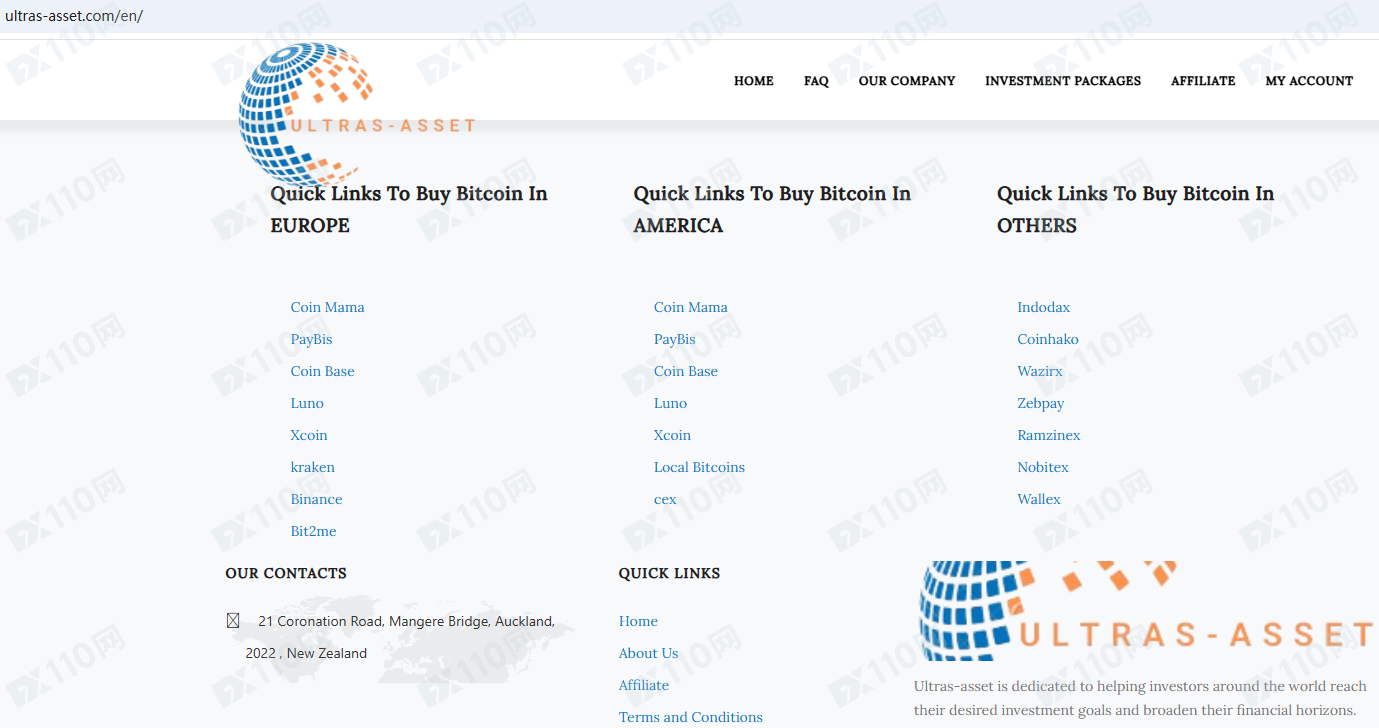Open Local Bitcoins link under America

tap(699, 467)
